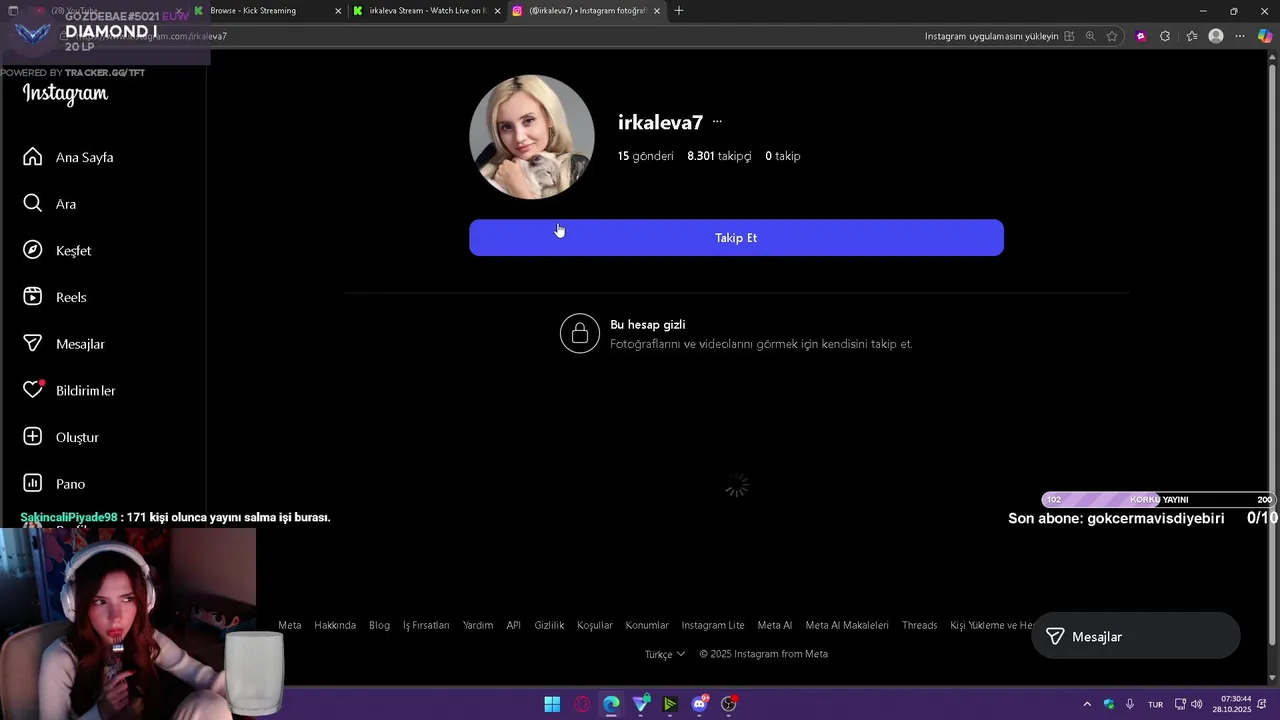Open the Yardım footer link
Viewport: 1280px width, 720px height.
tap(478, 625)
